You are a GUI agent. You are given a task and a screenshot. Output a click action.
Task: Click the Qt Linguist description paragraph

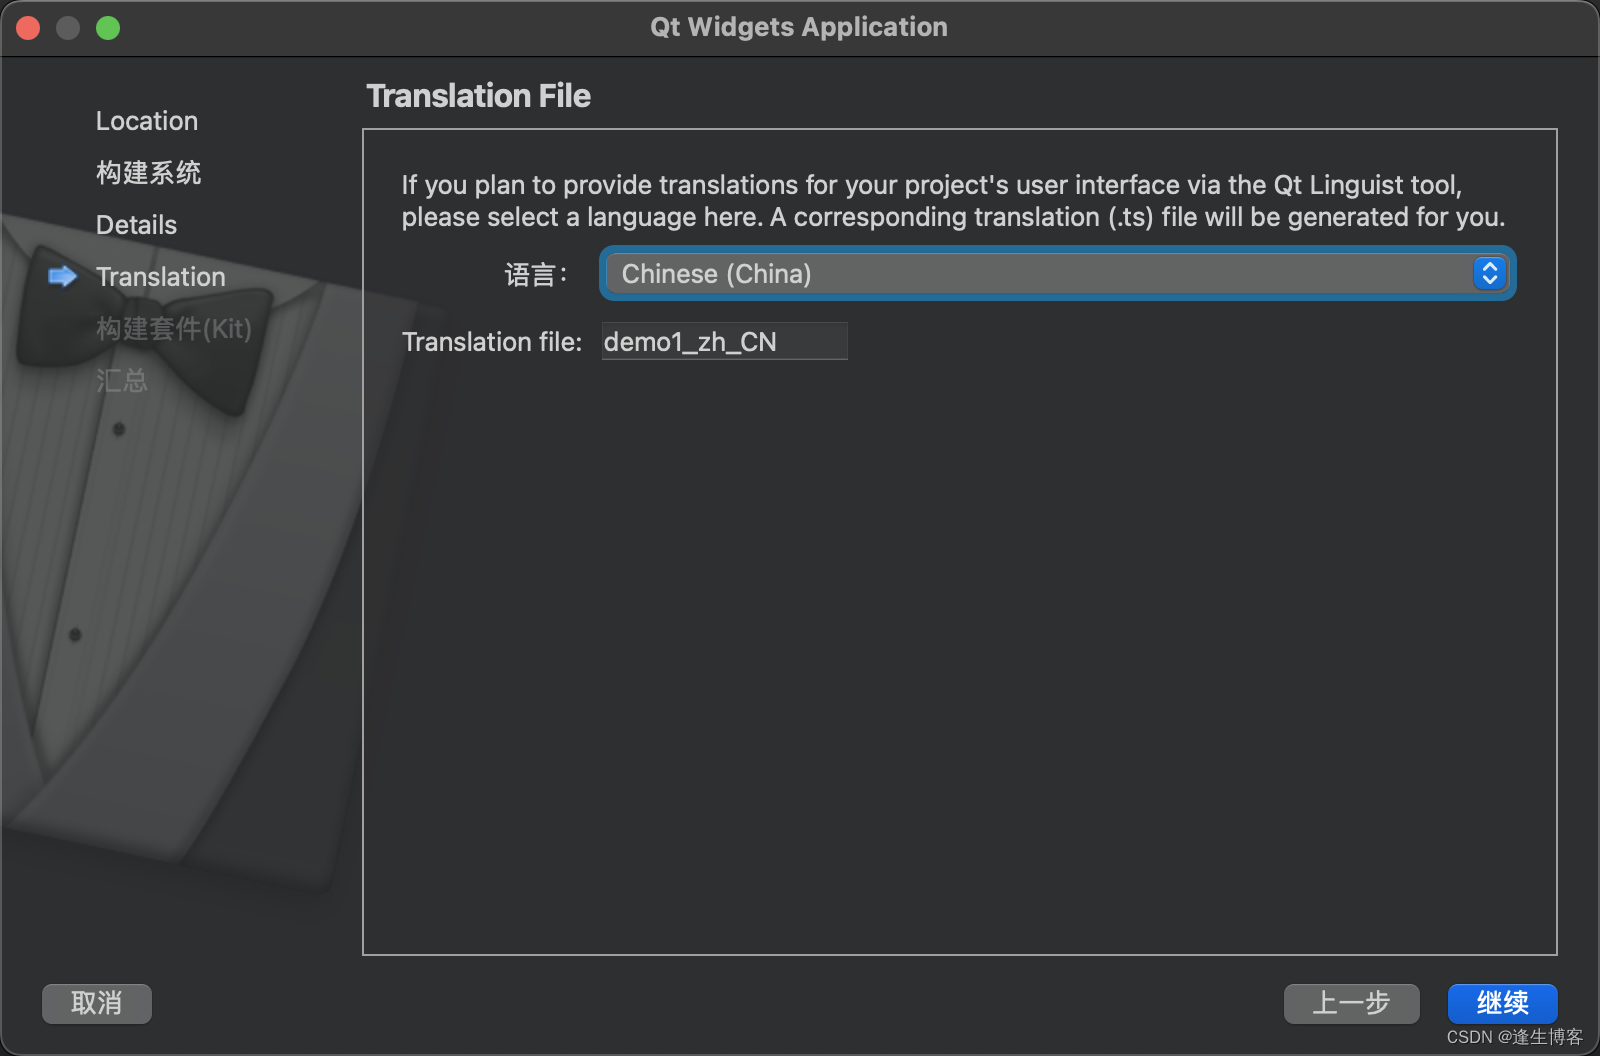pos(953,201)
